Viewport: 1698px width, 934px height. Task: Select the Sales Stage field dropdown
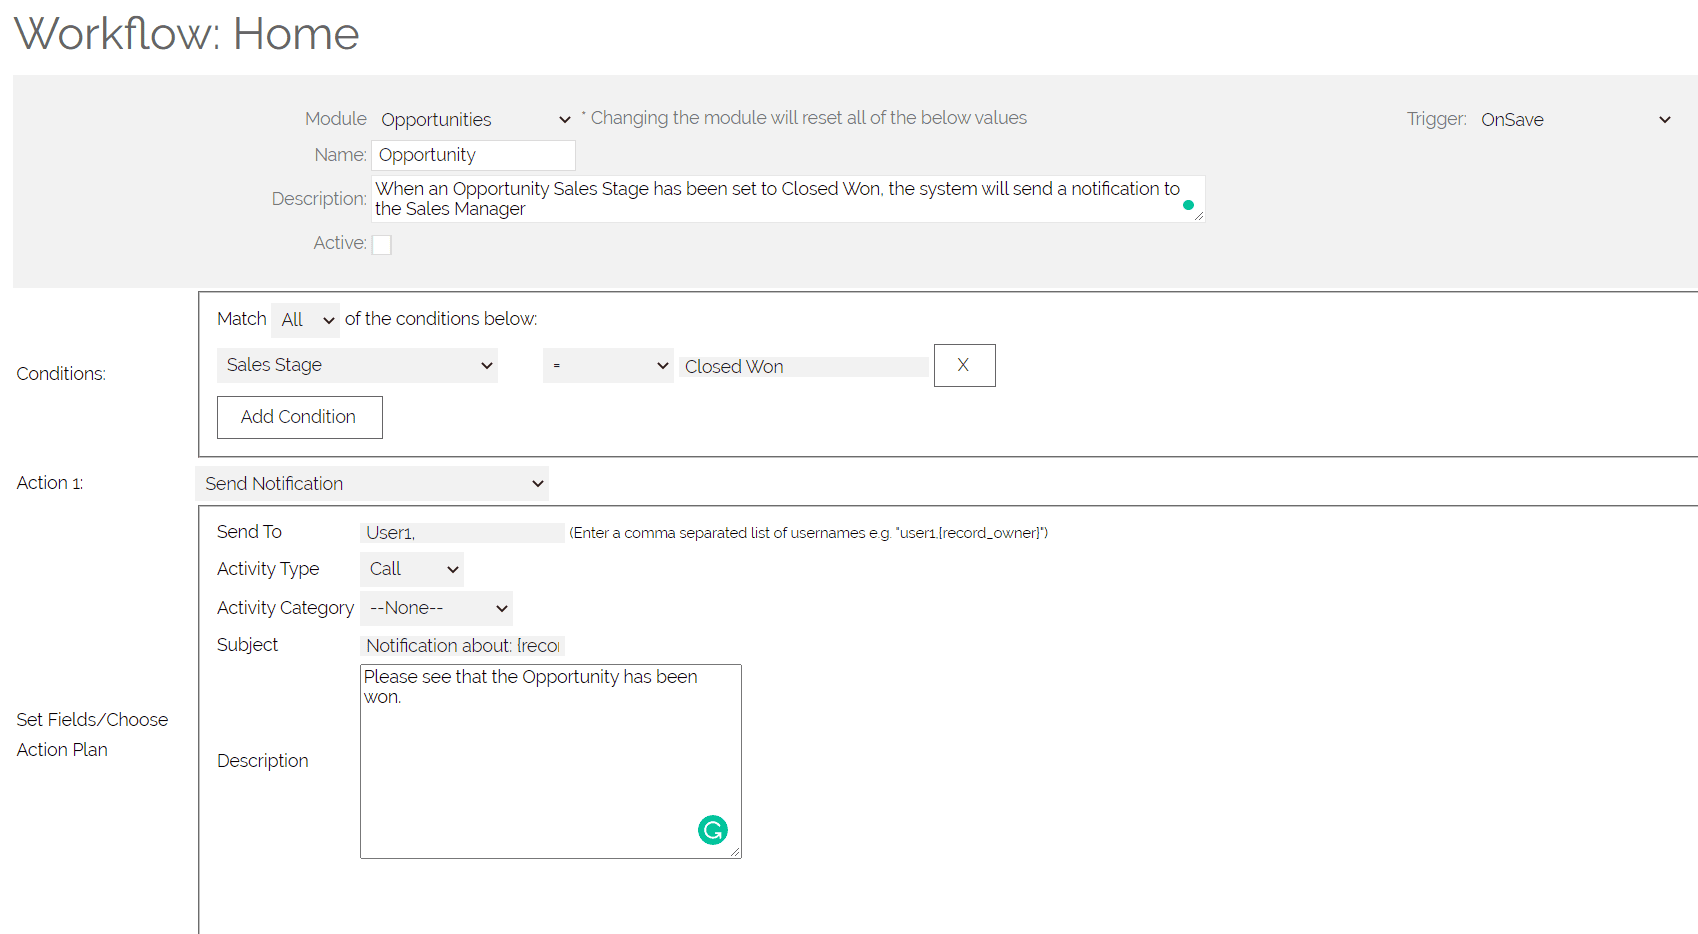pos(357,365)
